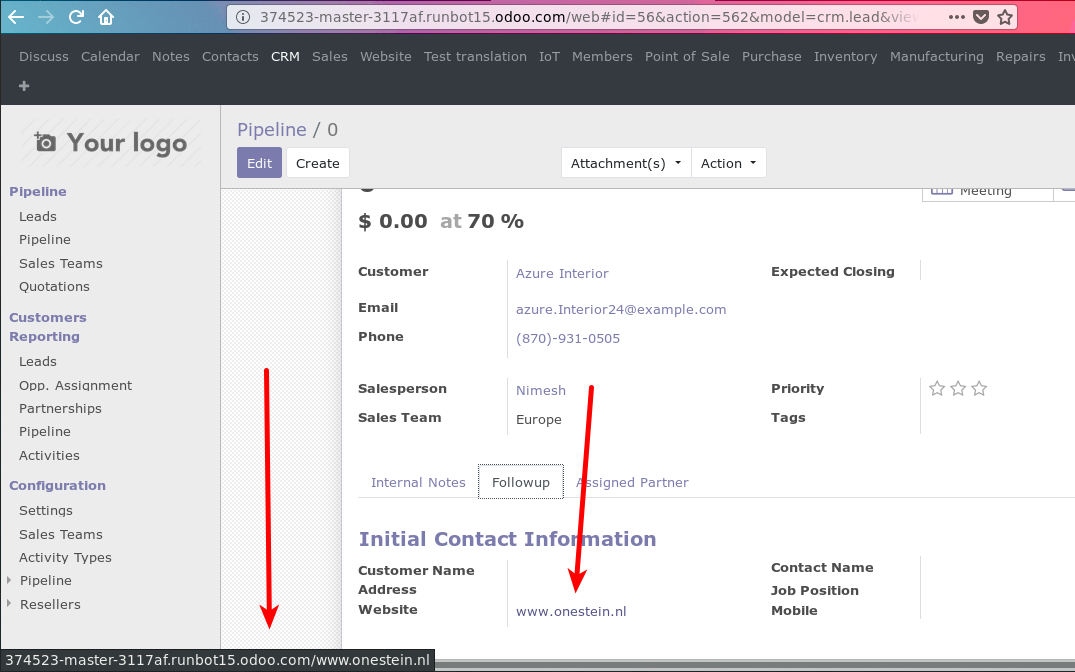The image size is (1075, 672).
Task: Open the page actions ellipsis icon
Action: pos(956,17)
